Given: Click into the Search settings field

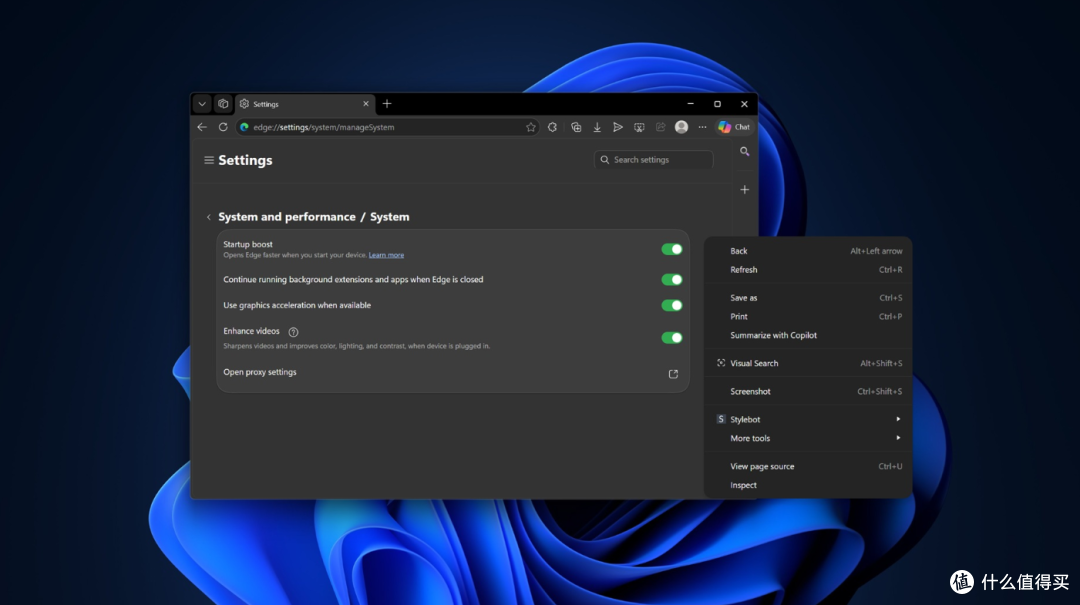Looking at the screenshot, I should (654, 160).
